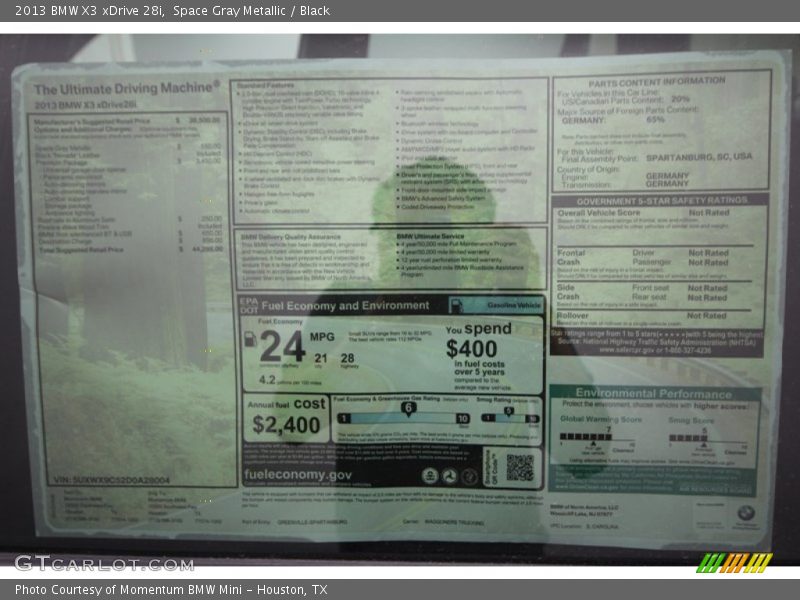The image size is (800, 600).
Task: Click the VIN line at the sticker bottom-left
Action: coord(112,480)
